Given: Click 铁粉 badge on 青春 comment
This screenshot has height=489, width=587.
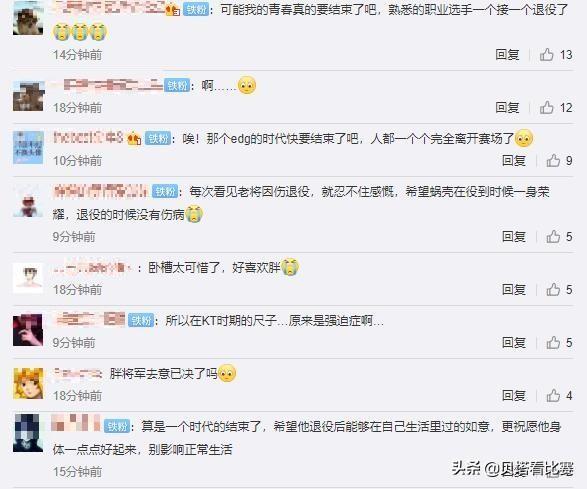Looking at the screenshot, I should pos(196,9).
